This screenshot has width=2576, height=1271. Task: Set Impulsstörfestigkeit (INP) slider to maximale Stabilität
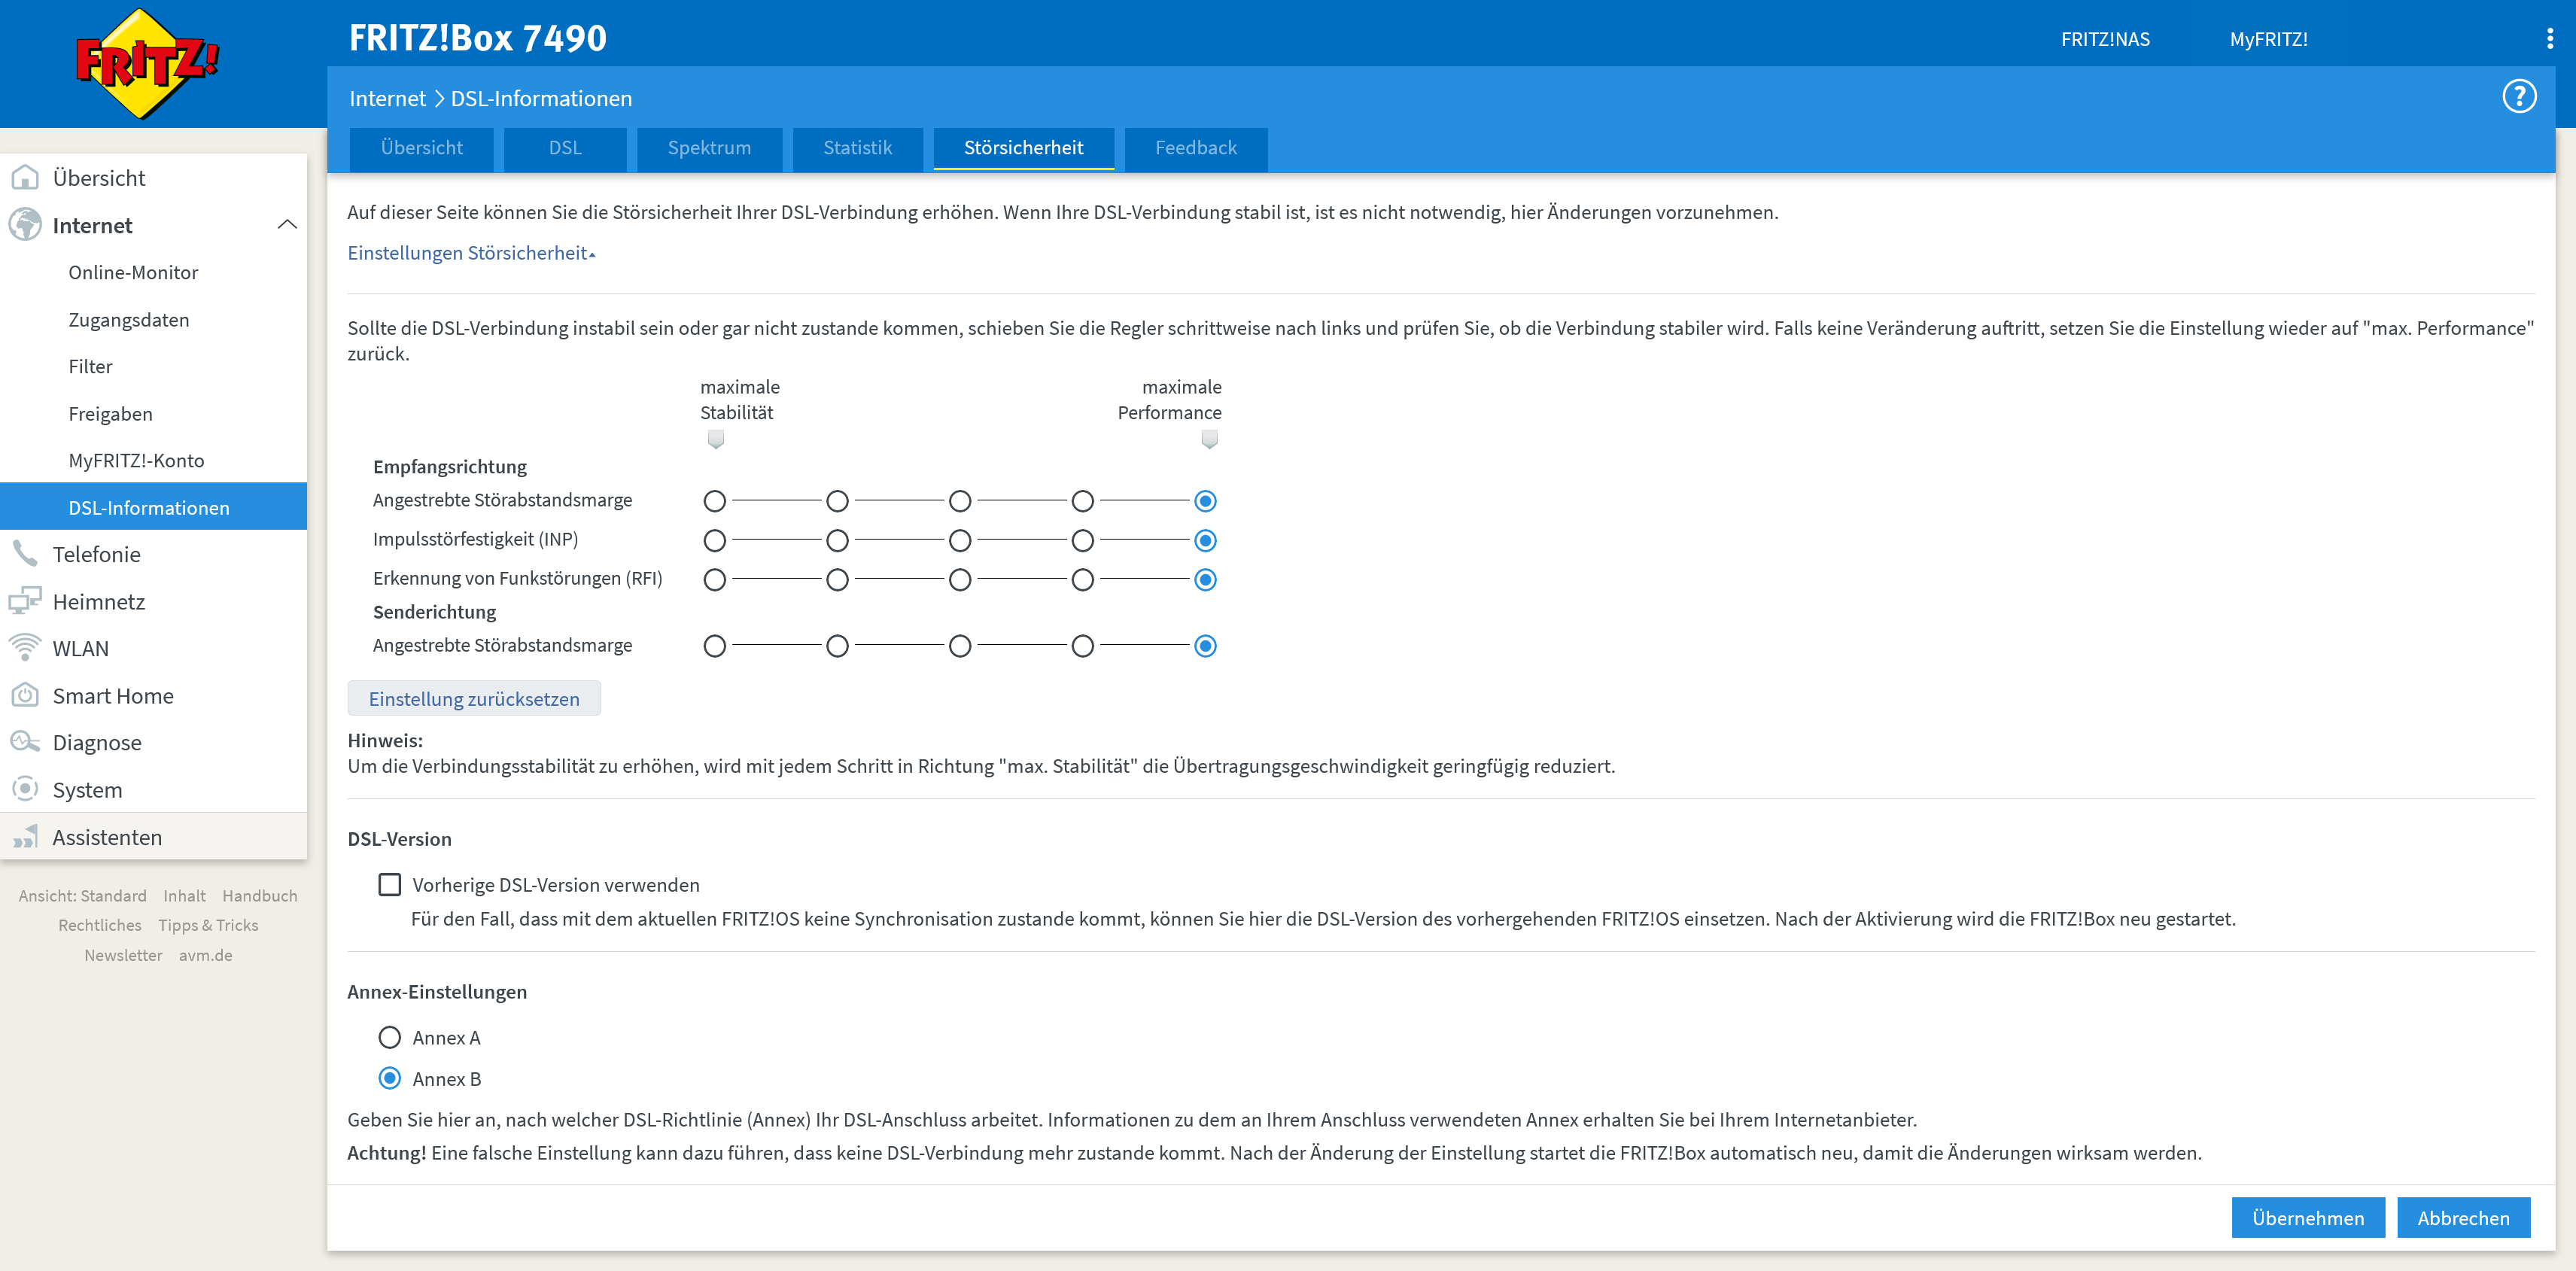pos(714,540)
